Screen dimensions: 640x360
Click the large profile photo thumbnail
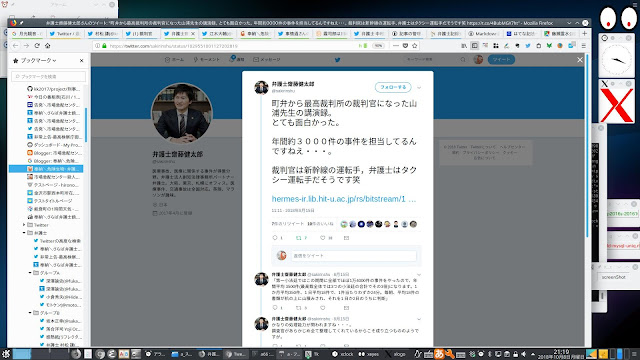pos(182,113)
